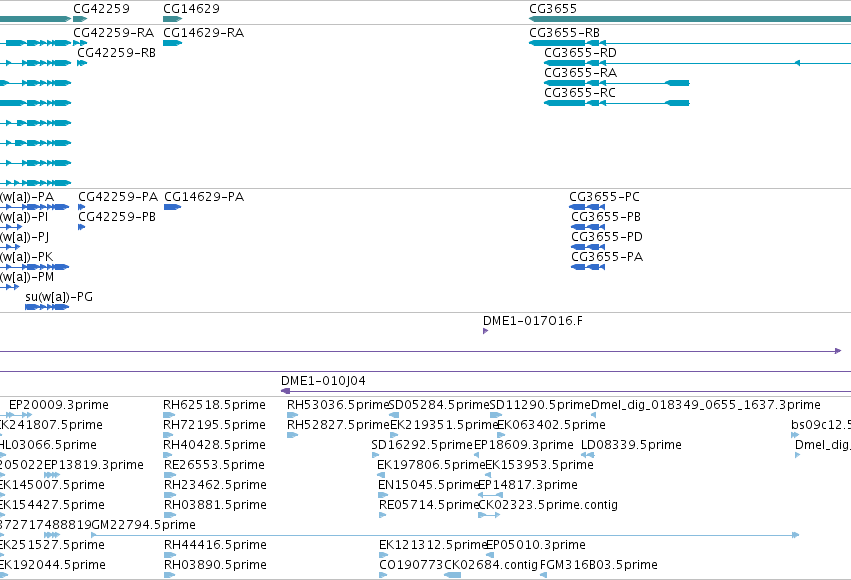Select transcript CG3655-RA

[580, 73]
